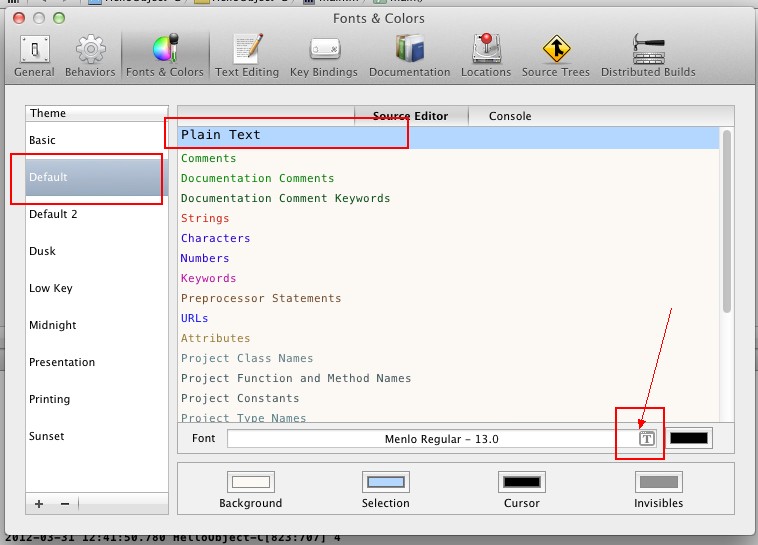
Task: Select the Project Type Names row
Action: [x=449, y=417]
